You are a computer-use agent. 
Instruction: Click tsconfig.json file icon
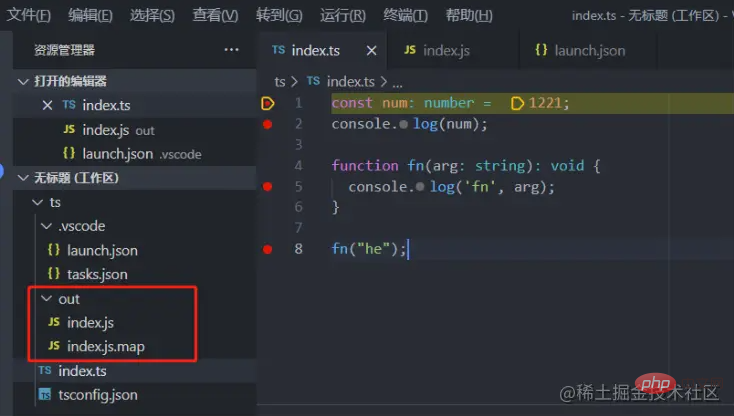pyautogui.click(x=45, y=394)
